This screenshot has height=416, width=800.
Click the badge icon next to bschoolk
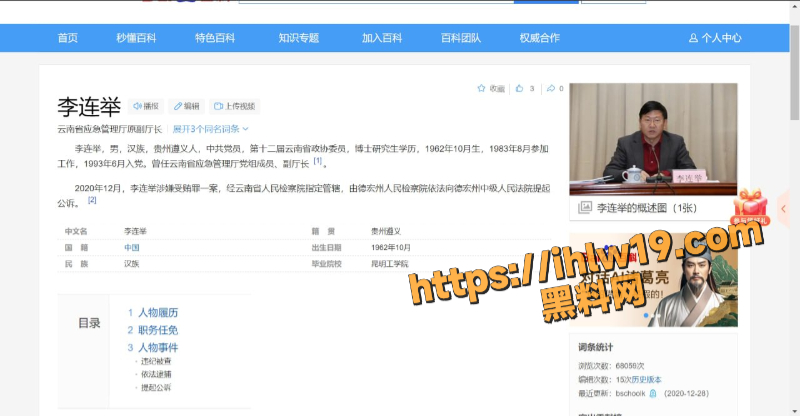tap(653, 394)
